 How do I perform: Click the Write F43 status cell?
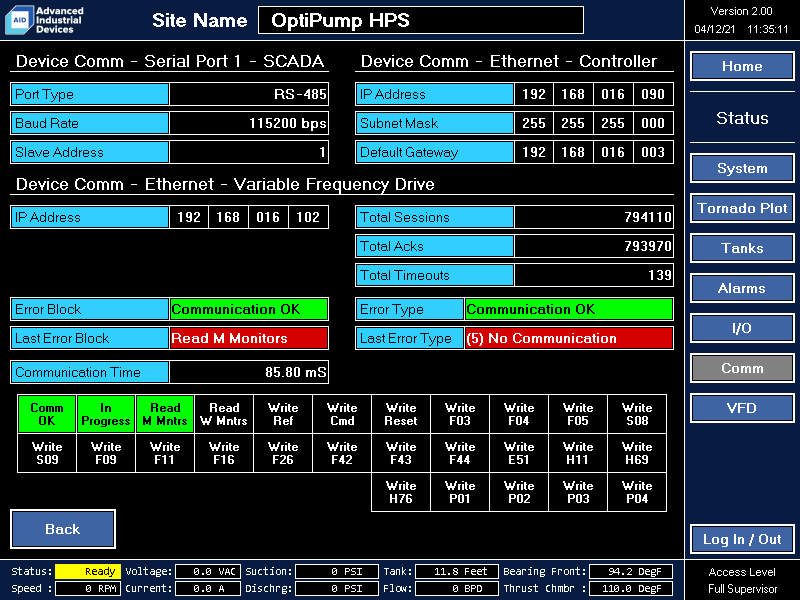pos(401,453)
